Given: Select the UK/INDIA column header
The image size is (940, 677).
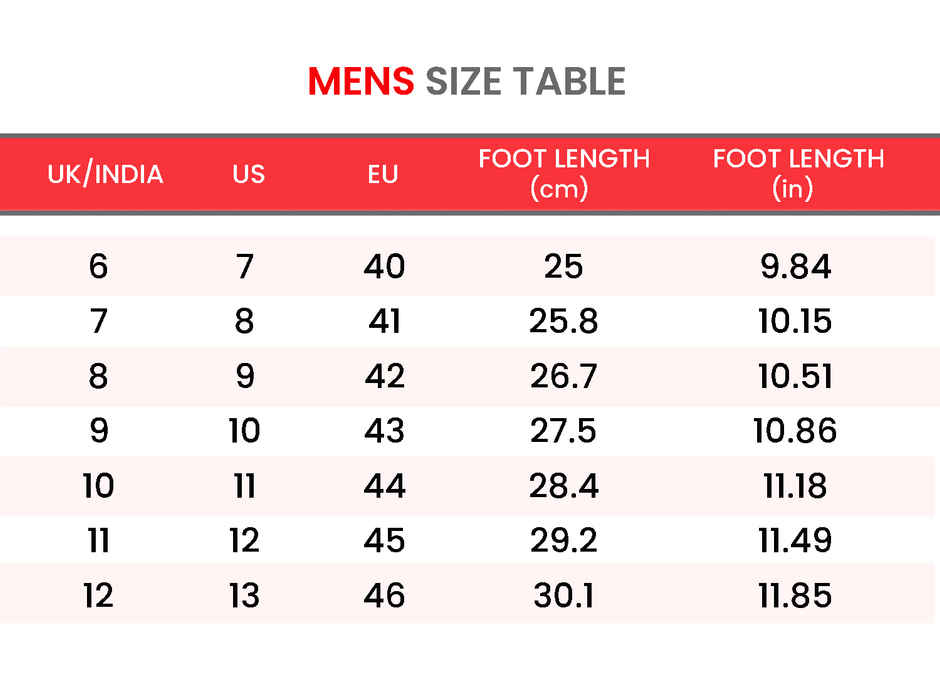Looking at the screenshot, I should click(105, 174).
